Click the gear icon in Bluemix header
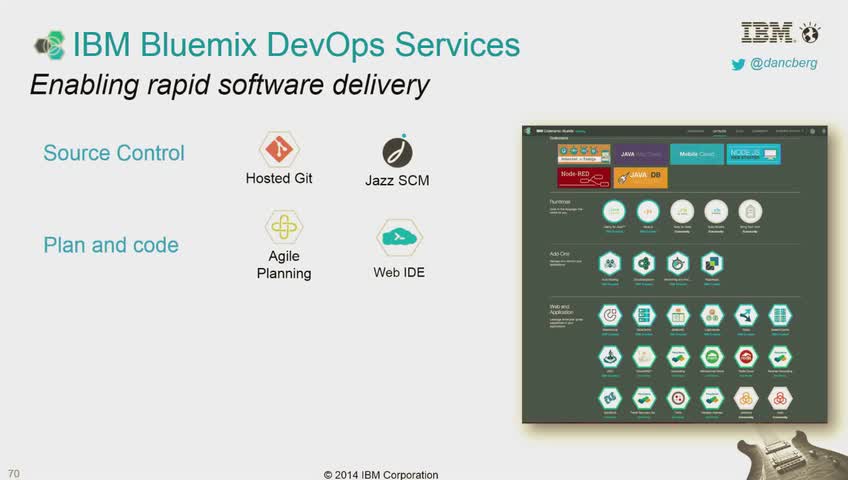Viewport: 848px width, 480px height. (812, 131)
